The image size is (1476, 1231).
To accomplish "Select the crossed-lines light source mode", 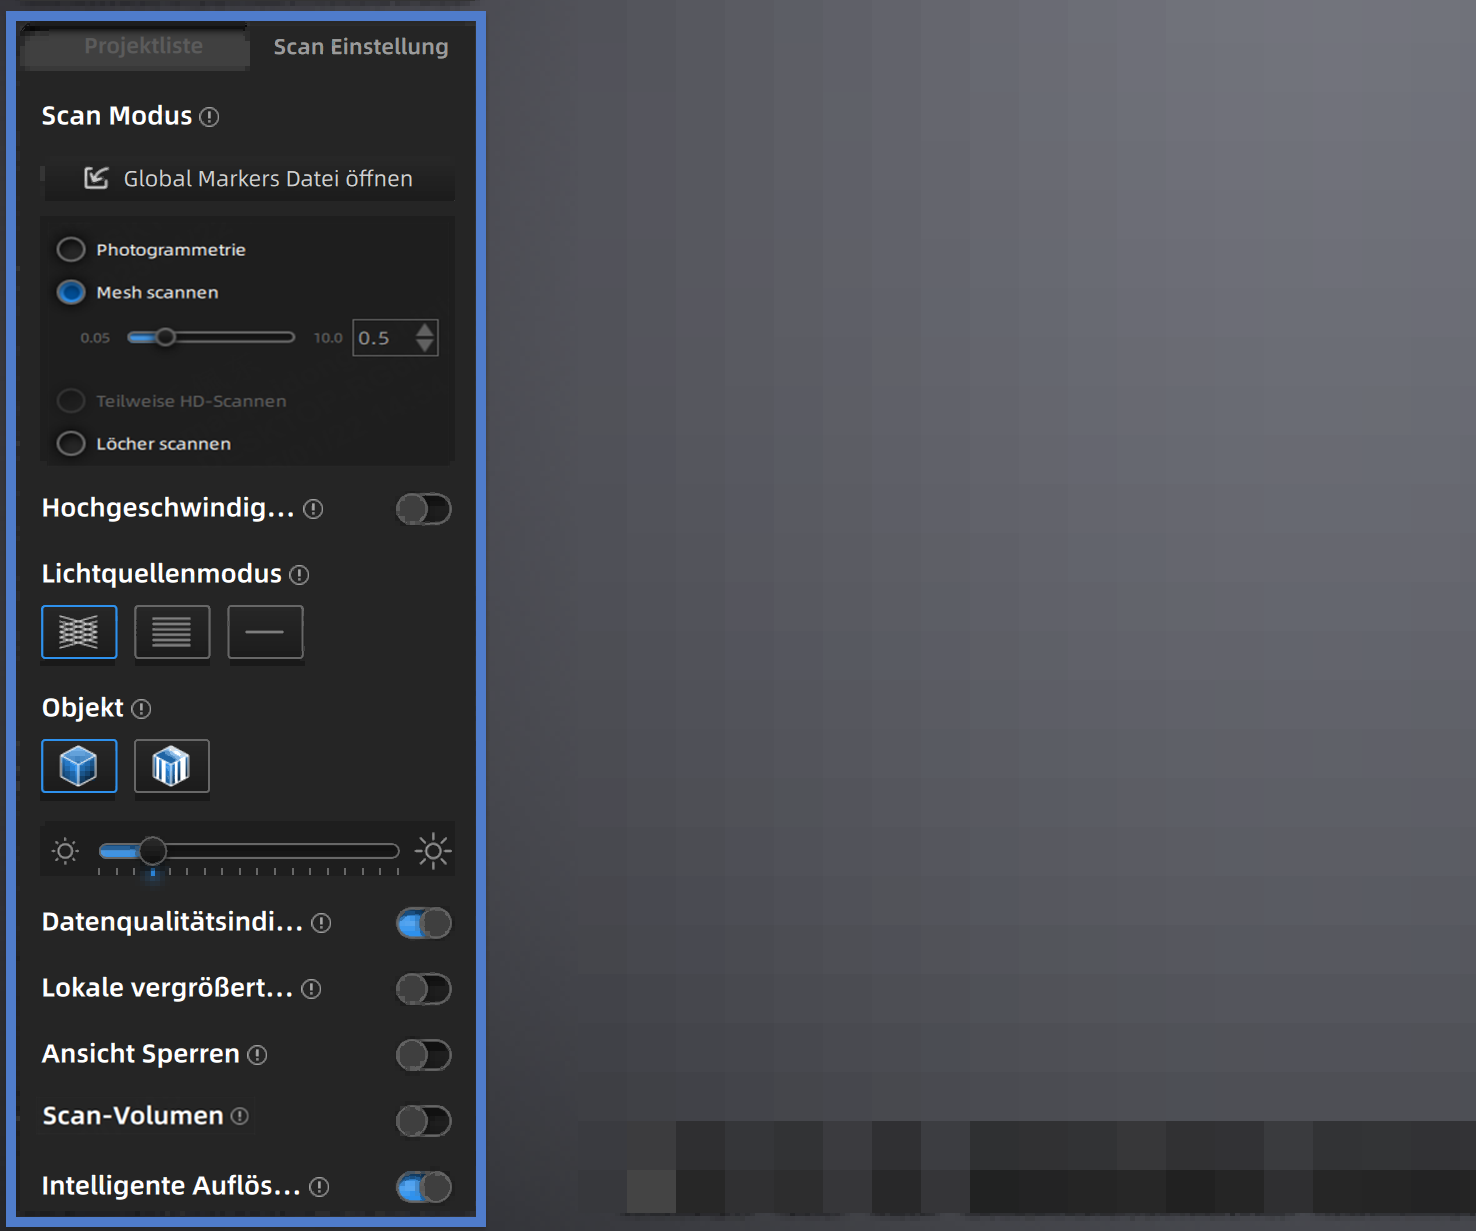I will (79, 632).
